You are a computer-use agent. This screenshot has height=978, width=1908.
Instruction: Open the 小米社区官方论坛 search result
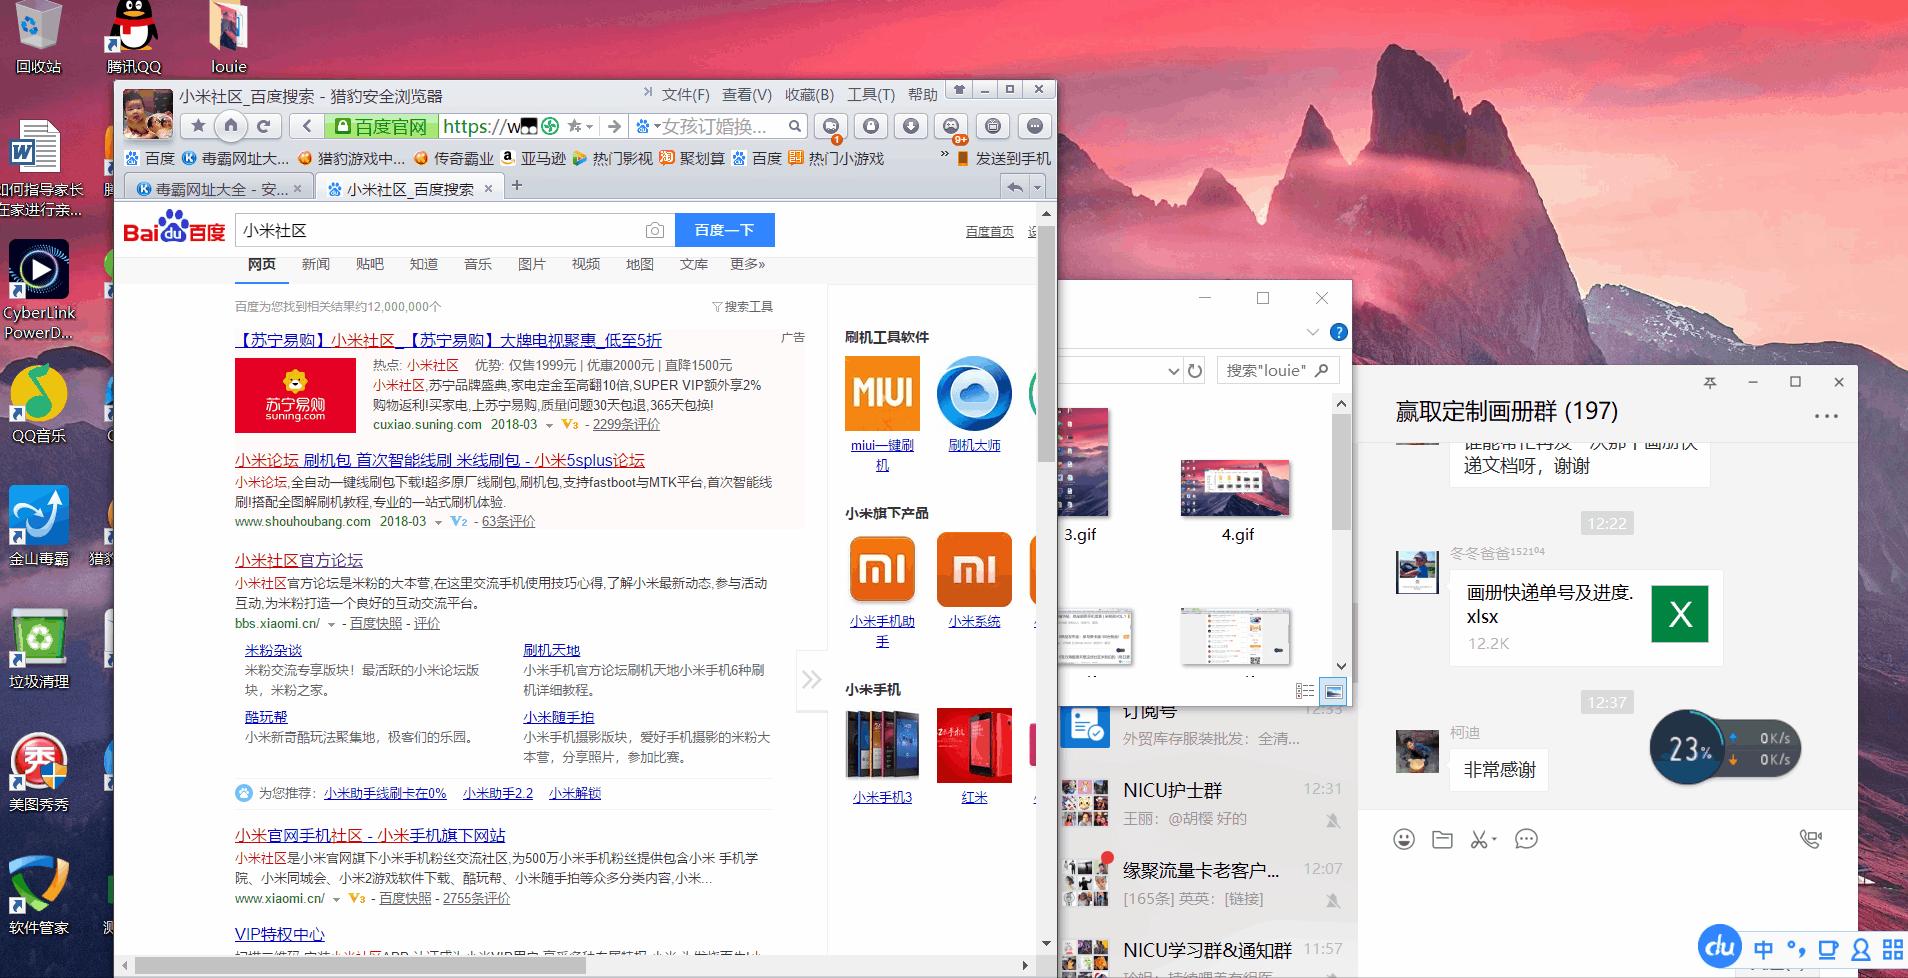coord(298,561)
